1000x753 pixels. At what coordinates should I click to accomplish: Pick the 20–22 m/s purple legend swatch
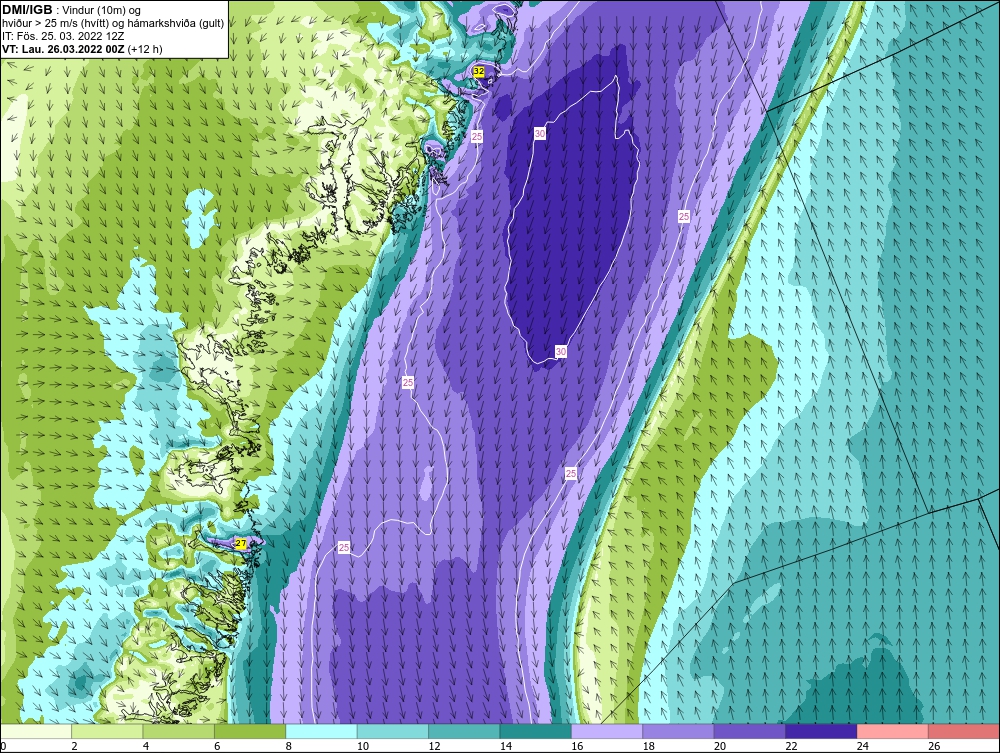[750, 731]
